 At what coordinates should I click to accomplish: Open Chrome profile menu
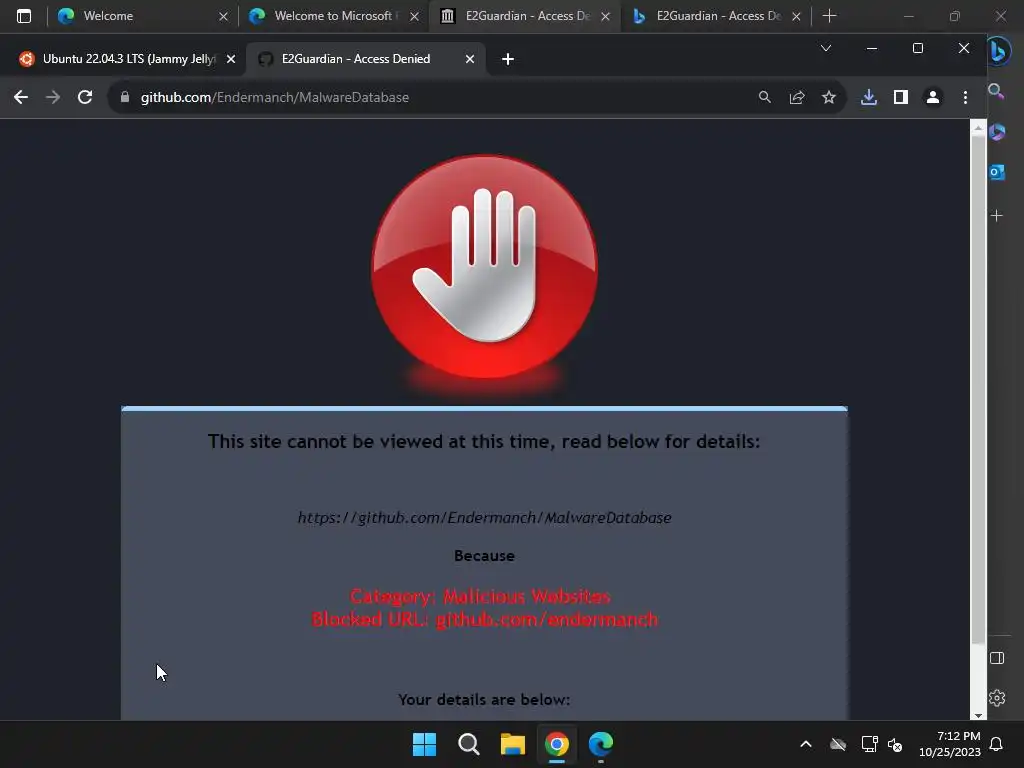click(x=933, y=97)
